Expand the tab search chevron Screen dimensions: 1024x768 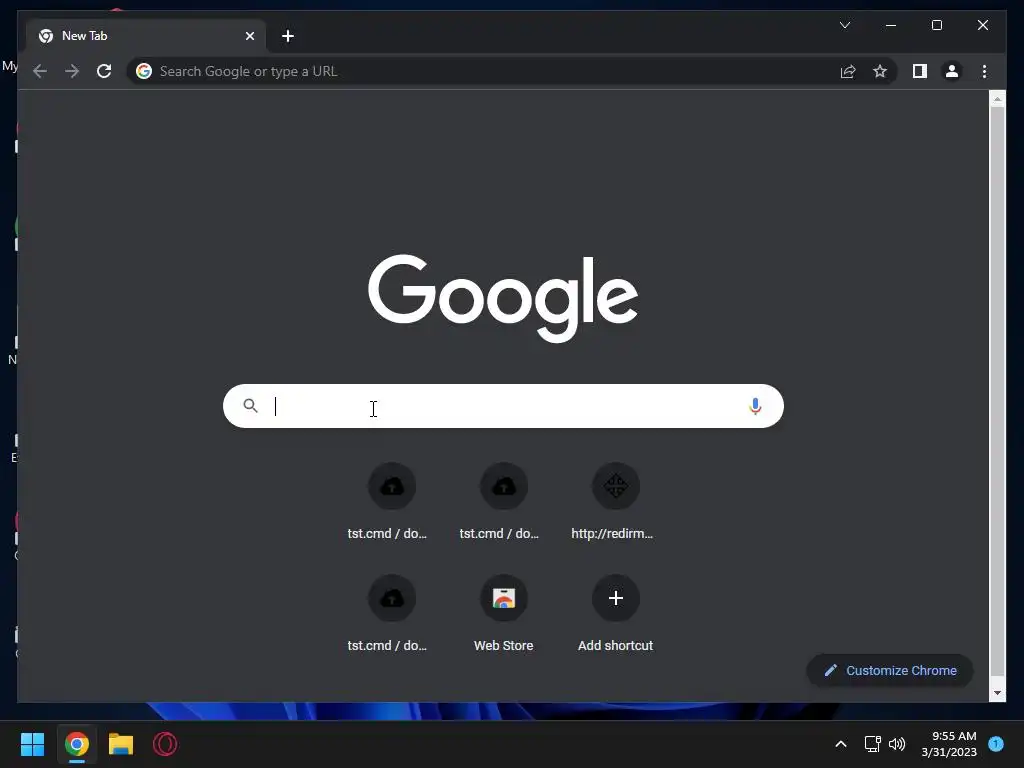(x=844, y=25)
